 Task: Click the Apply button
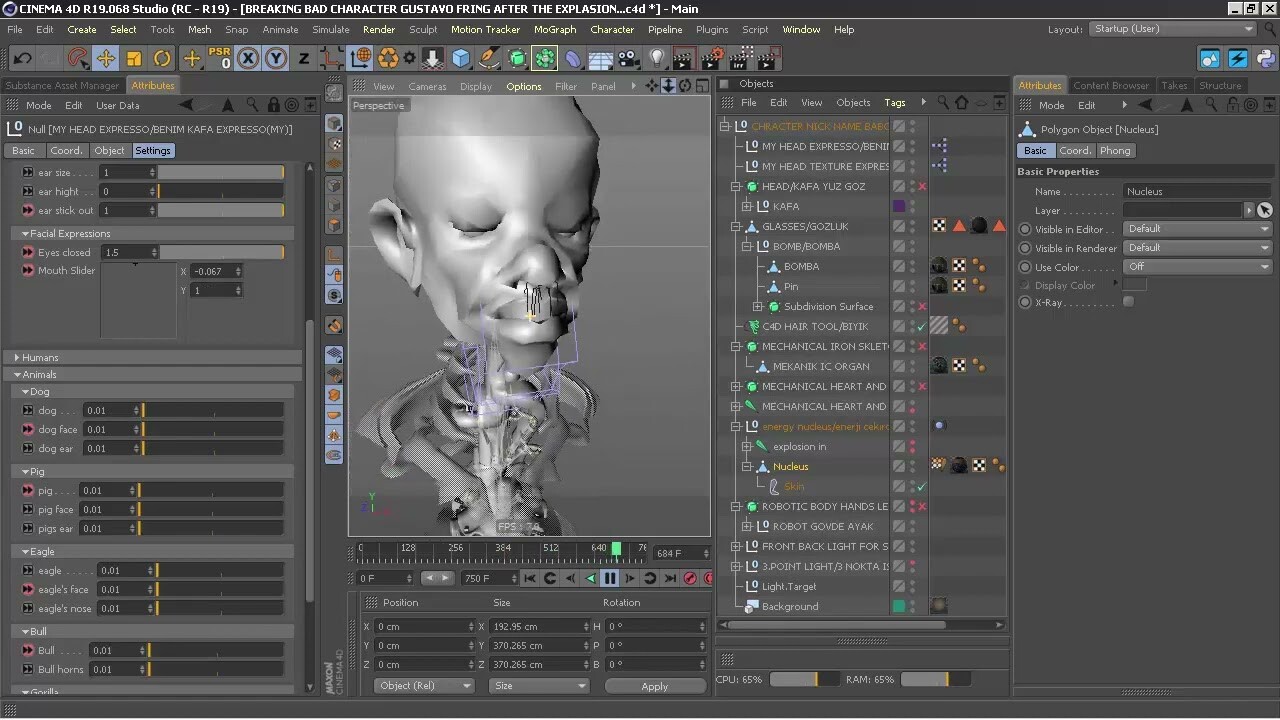(655, 686)
